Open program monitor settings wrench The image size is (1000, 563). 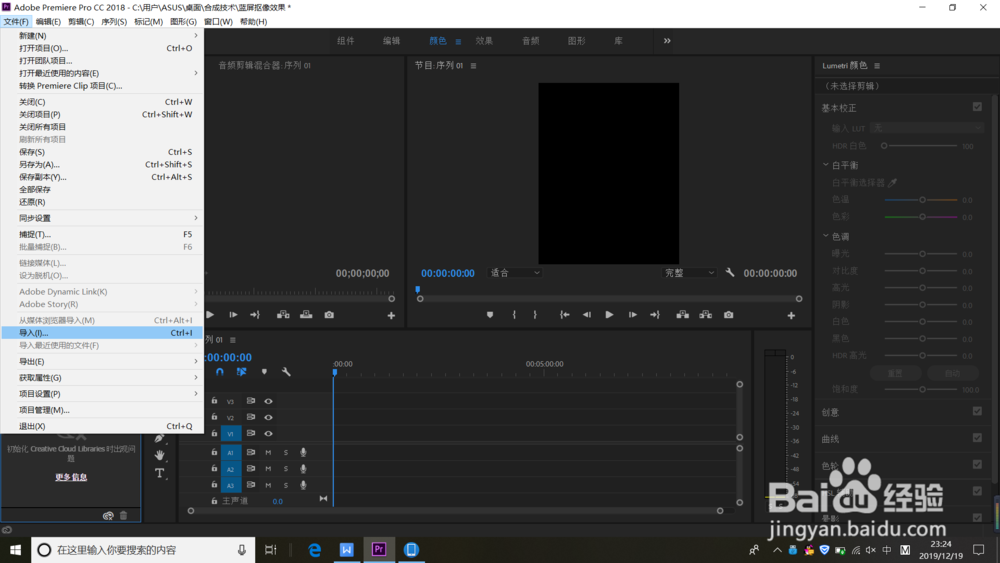(730, 273)
